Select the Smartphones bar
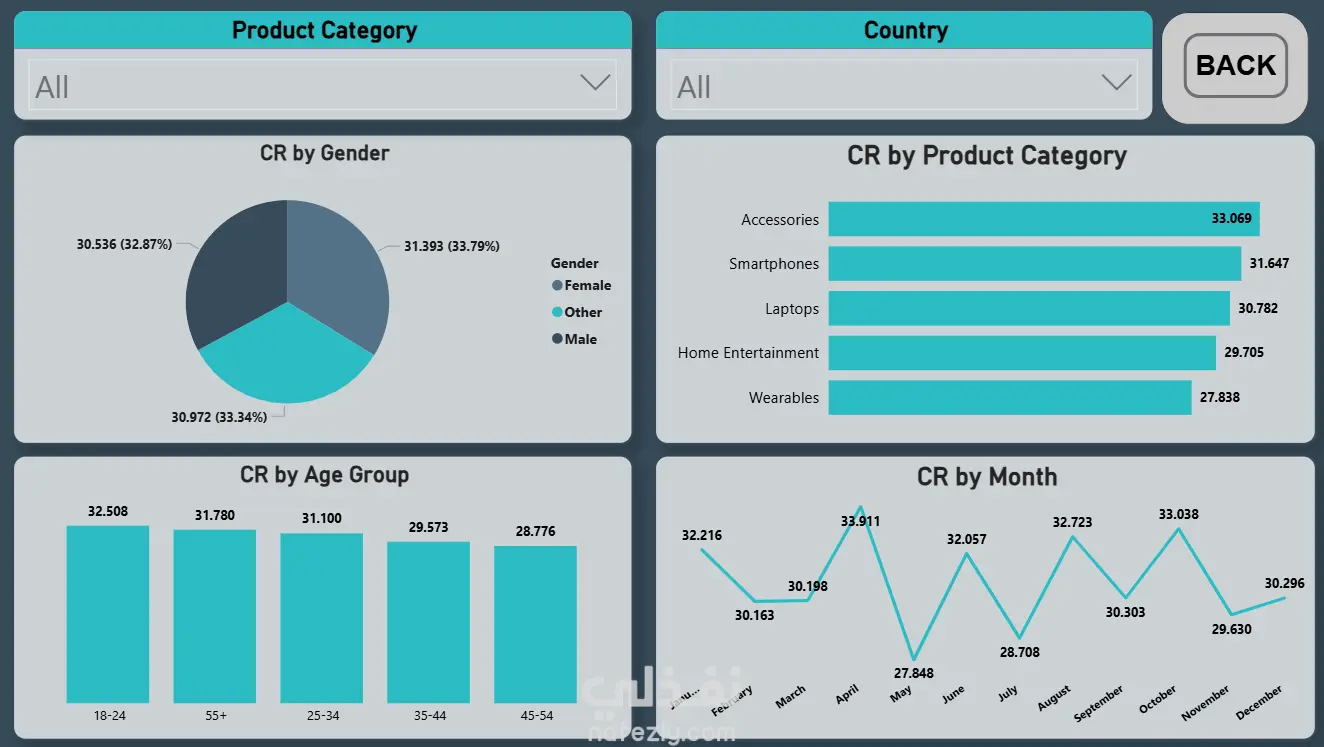The image size is (1324, 747). [1035, 264]
